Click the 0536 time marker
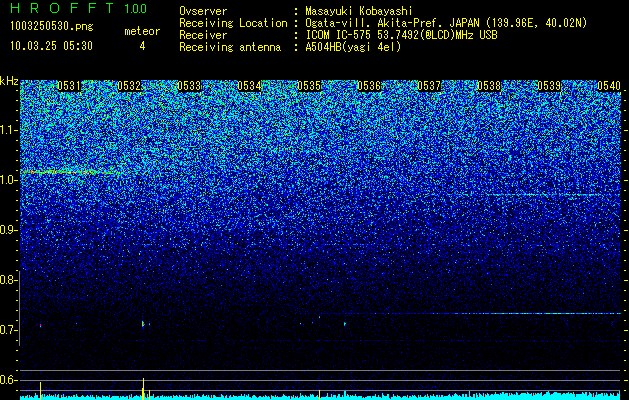Screen dimensions: 629x400 pos(369,86)
